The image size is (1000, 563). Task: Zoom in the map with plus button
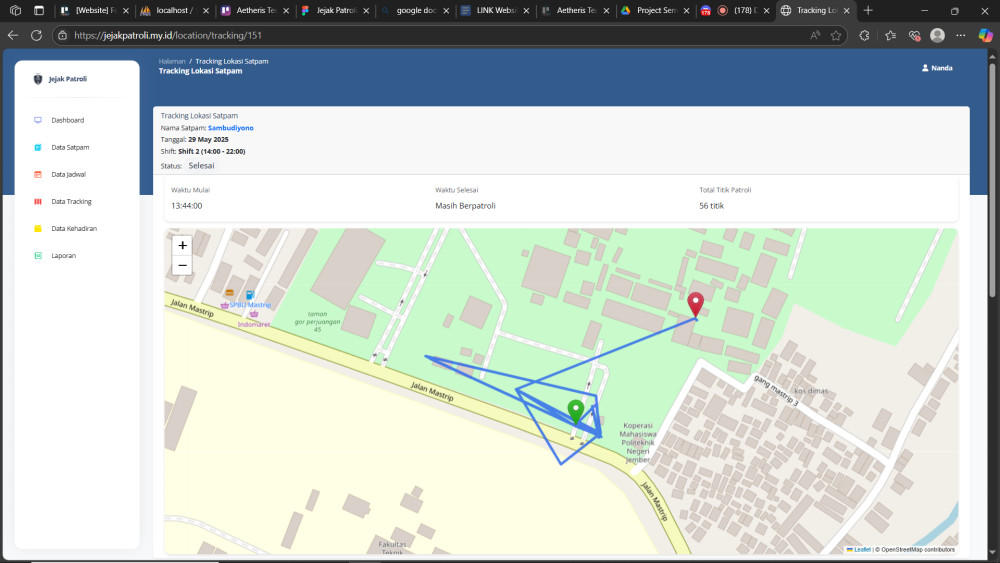(182, 245)
